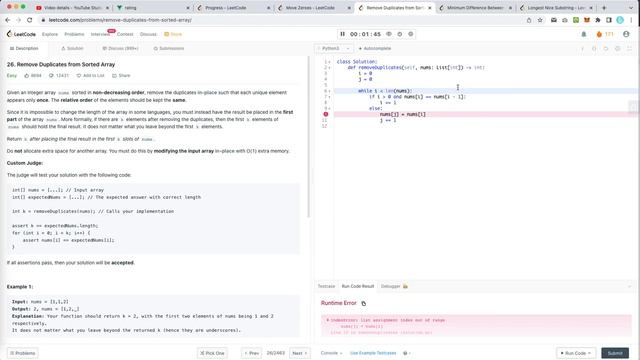The height and width of the screenshot is (360, 640).
Task: Open the notifications bell
Action: point(584,34)
